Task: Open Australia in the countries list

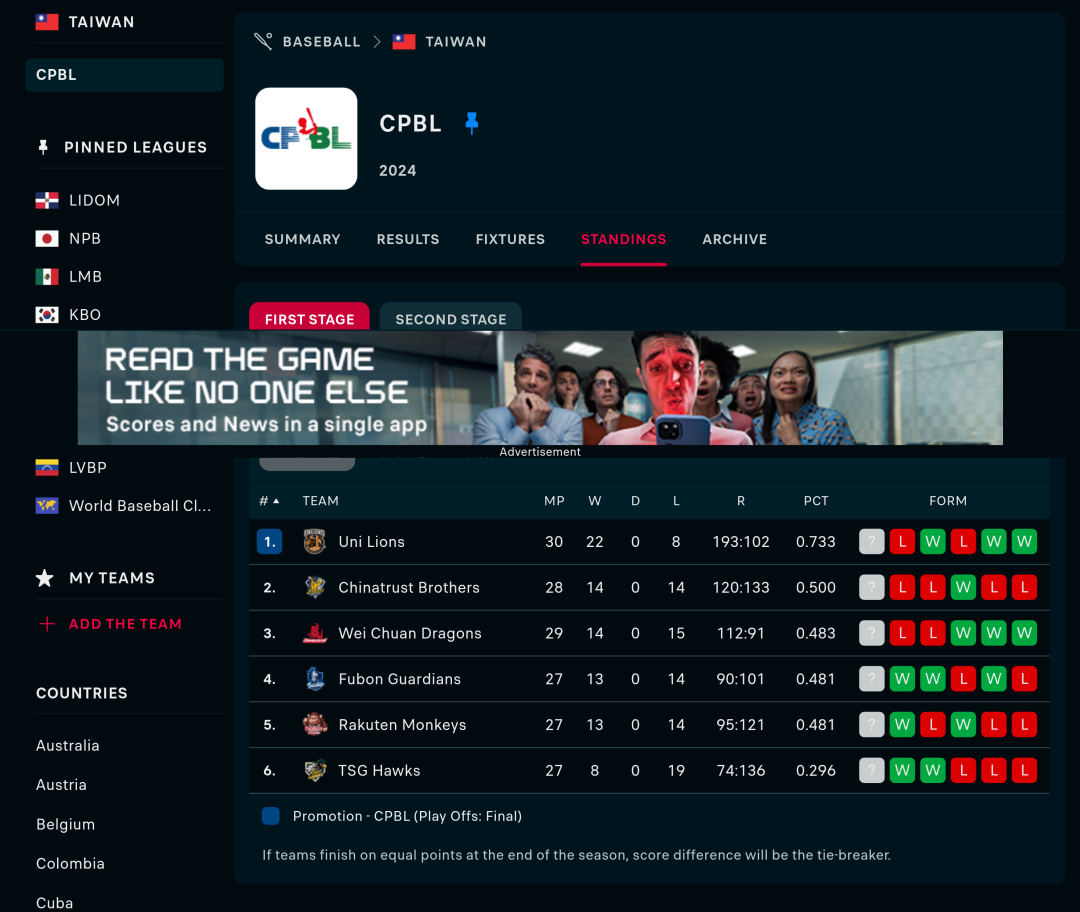Action: pyautogui.click(x=68, y=745)
